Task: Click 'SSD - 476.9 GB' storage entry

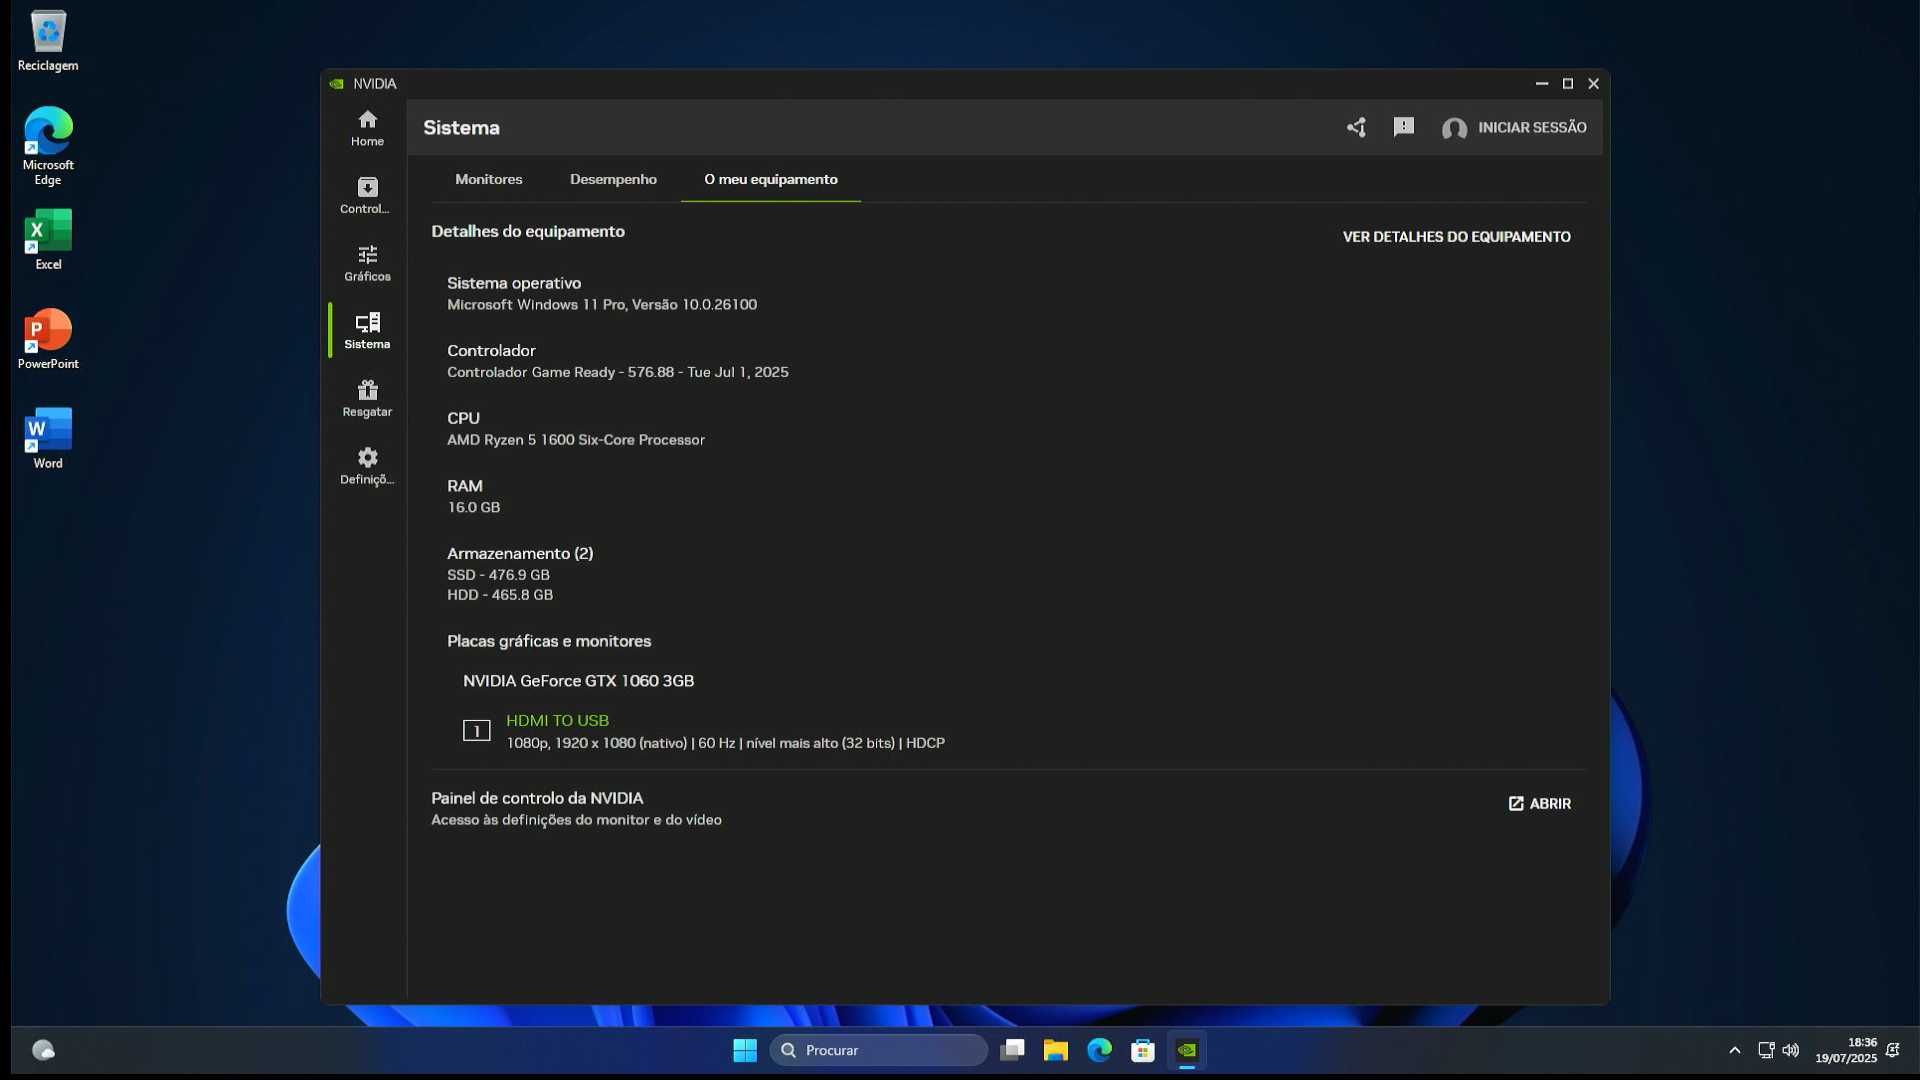Action: [x=498, y=575]
